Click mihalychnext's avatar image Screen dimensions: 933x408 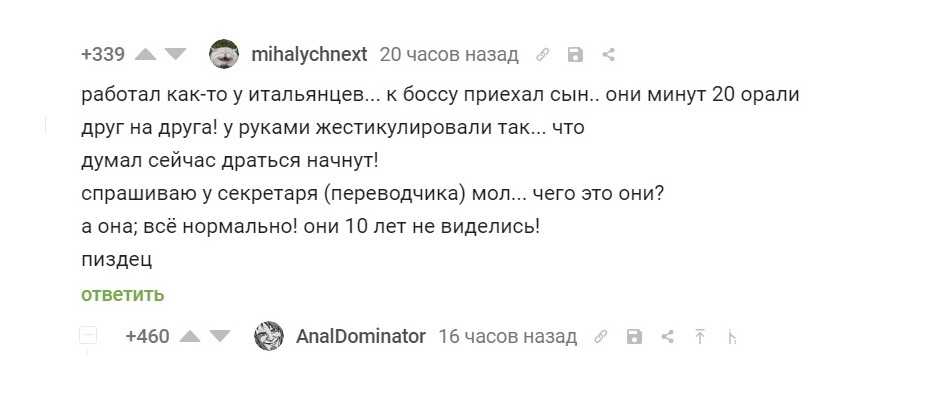coord(223,54)
